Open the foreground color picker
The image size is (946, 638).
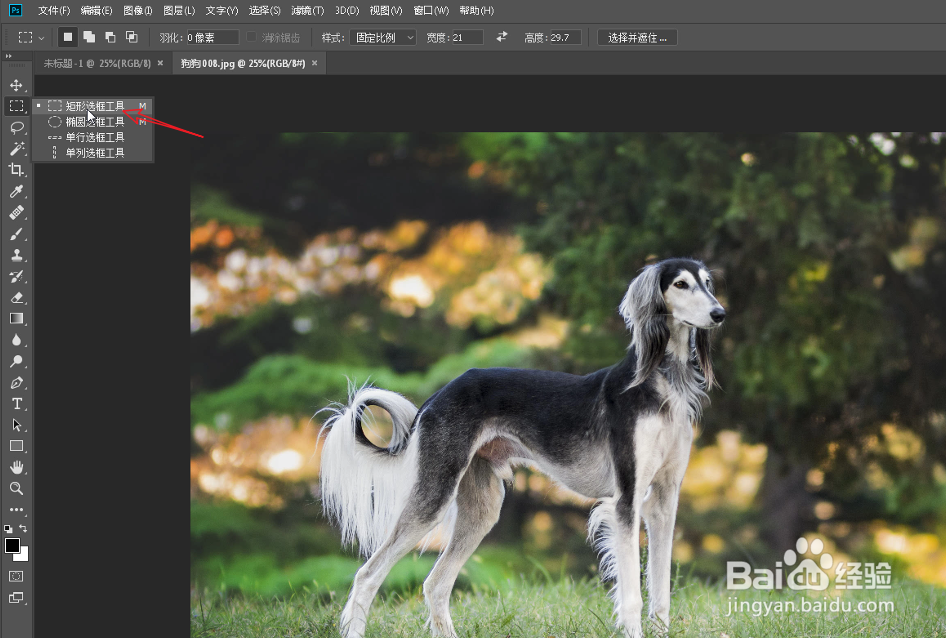pos(11,545)
